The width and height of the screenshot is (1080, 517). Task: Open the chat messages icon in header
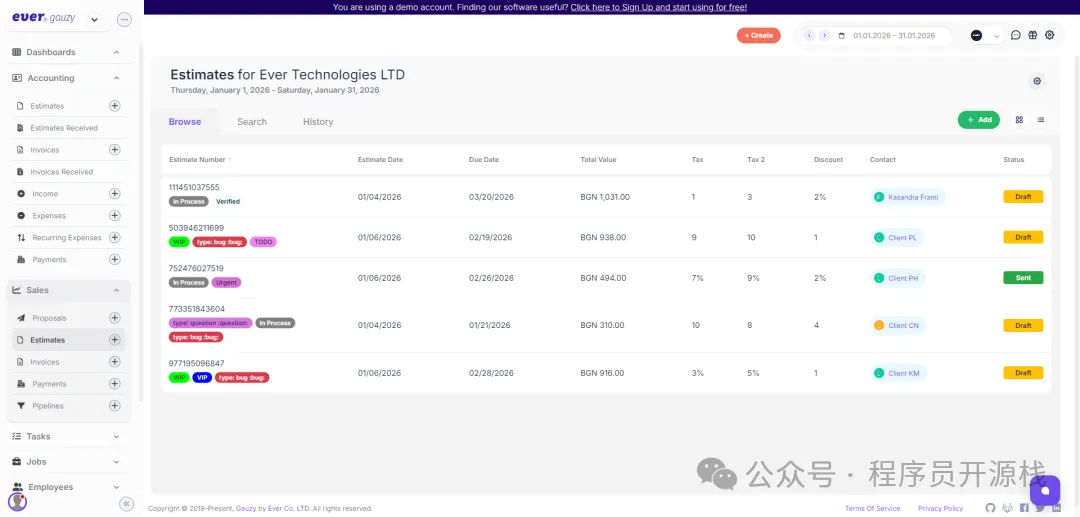(1015, 35)
